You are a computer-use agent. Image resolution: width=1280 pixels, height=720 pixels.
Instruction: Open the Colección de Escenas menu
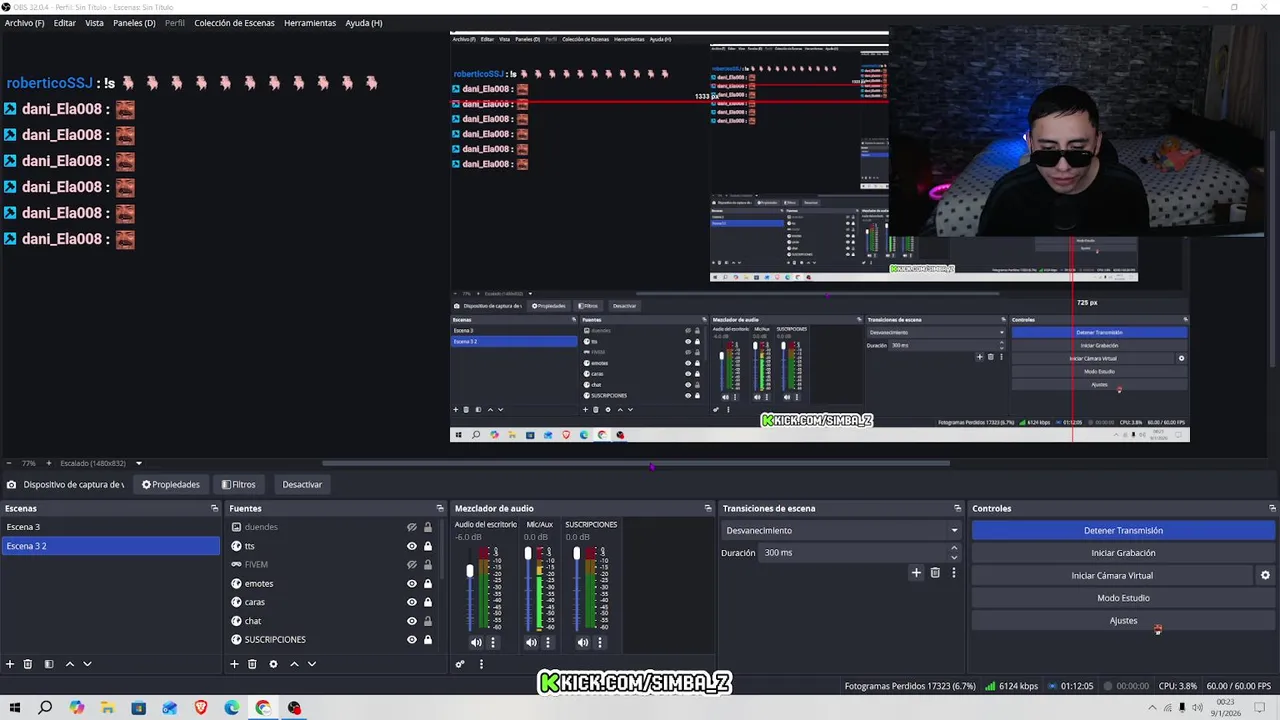234,23
